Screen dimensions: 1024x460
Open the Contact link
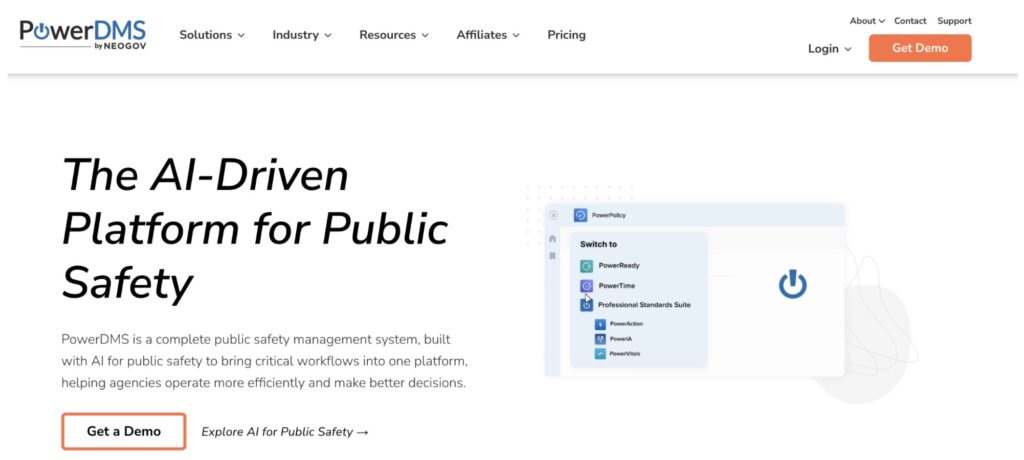pyautogui.click(x=910, y=21)
